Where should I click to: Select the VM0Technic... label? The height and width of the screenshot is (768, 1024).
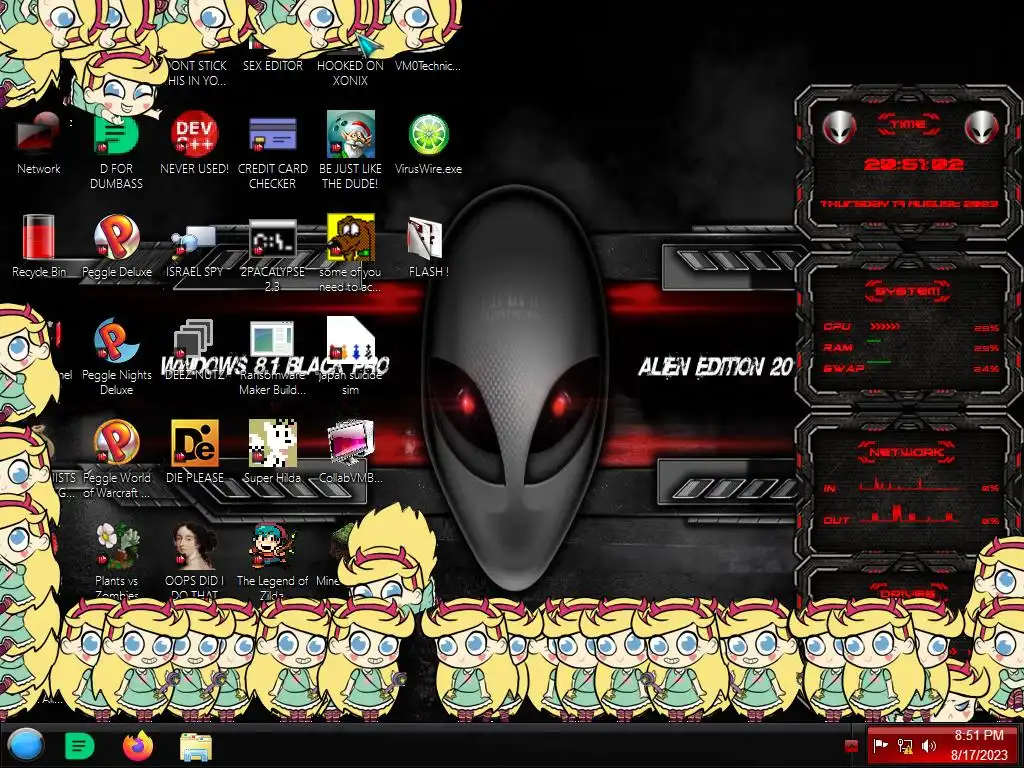pyautogui.click(x=428, y=65)
